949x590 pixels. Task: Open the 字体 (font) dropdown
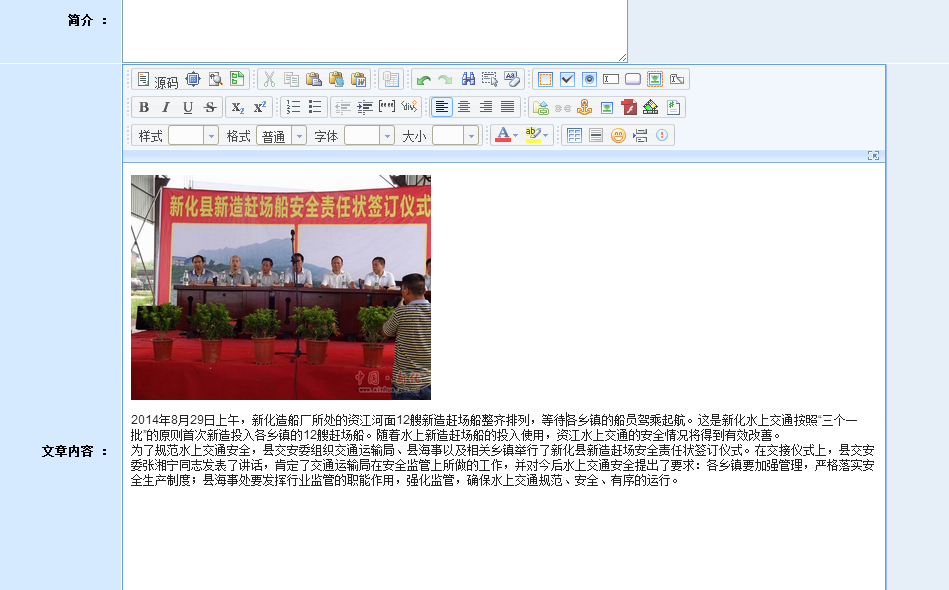[369, 136]
